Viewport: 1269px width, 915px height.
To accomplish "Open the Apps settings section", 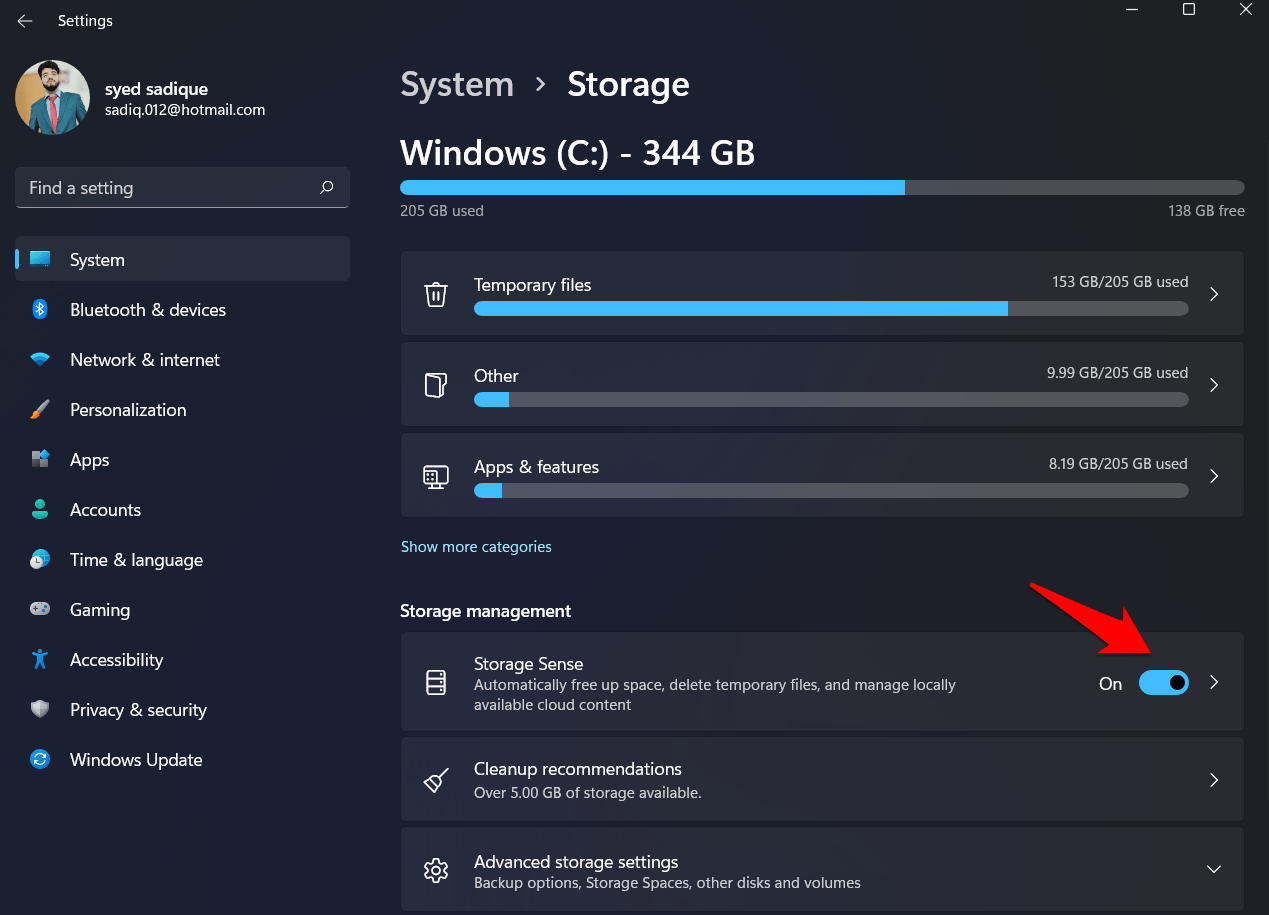I will [89, 460].
